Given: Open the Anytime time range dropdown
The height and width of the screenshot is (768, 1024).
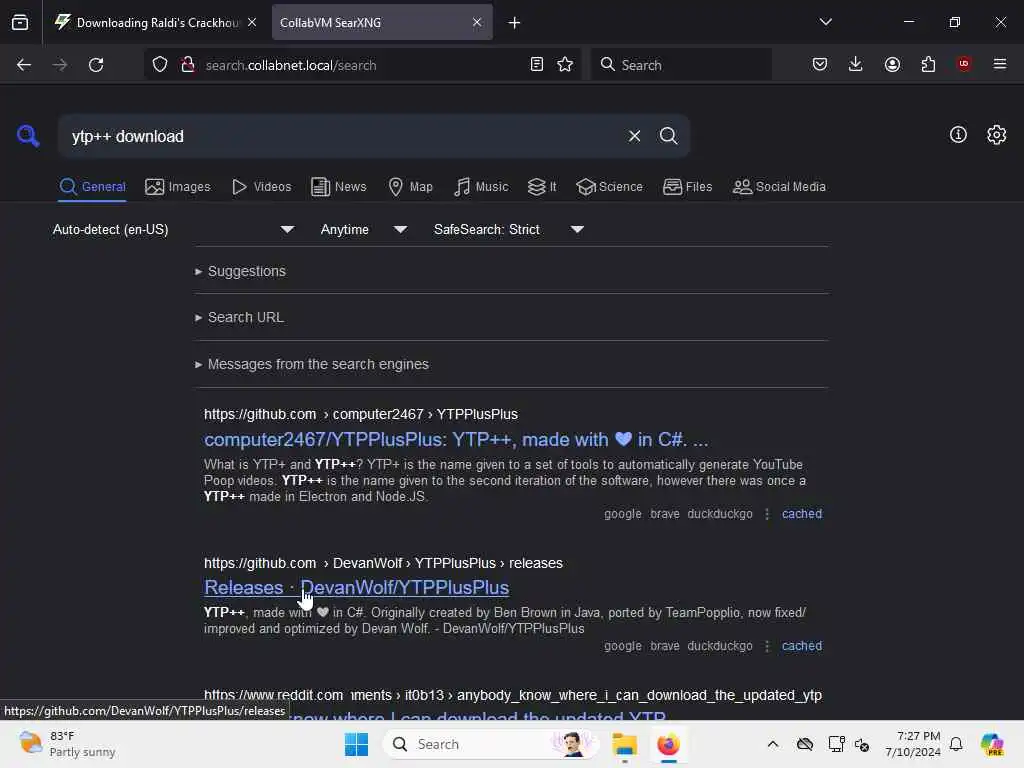Looking at the screenshot, I should pyautogui.click(x=364, y=229).
